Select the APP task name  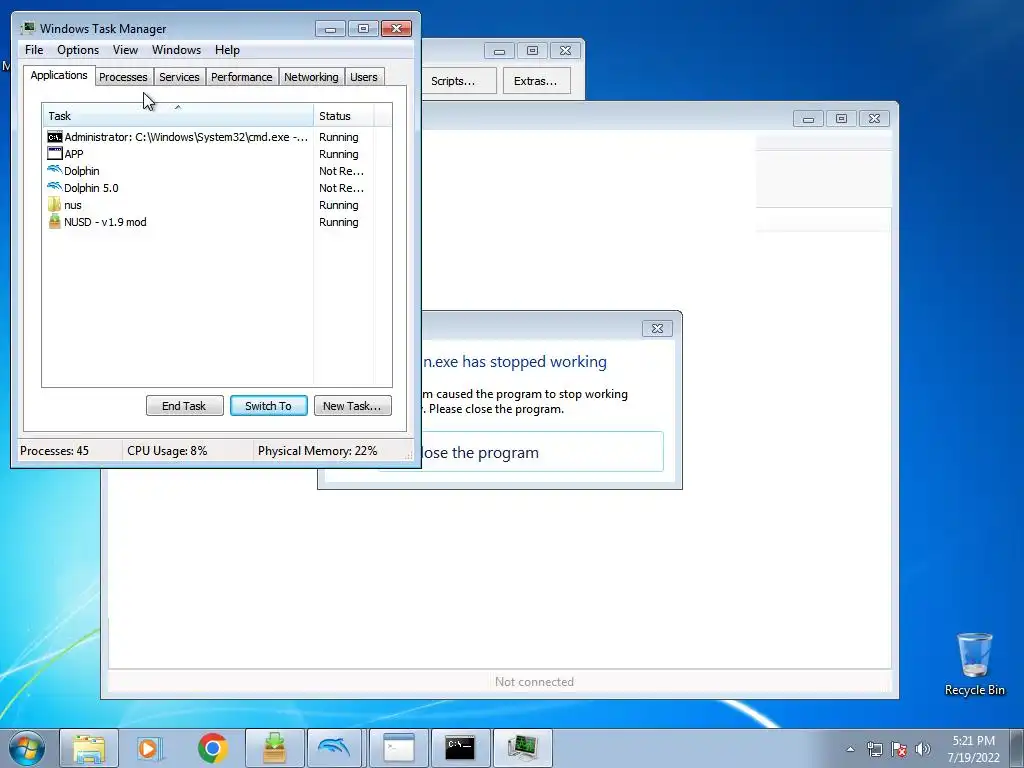pos(74,154)
